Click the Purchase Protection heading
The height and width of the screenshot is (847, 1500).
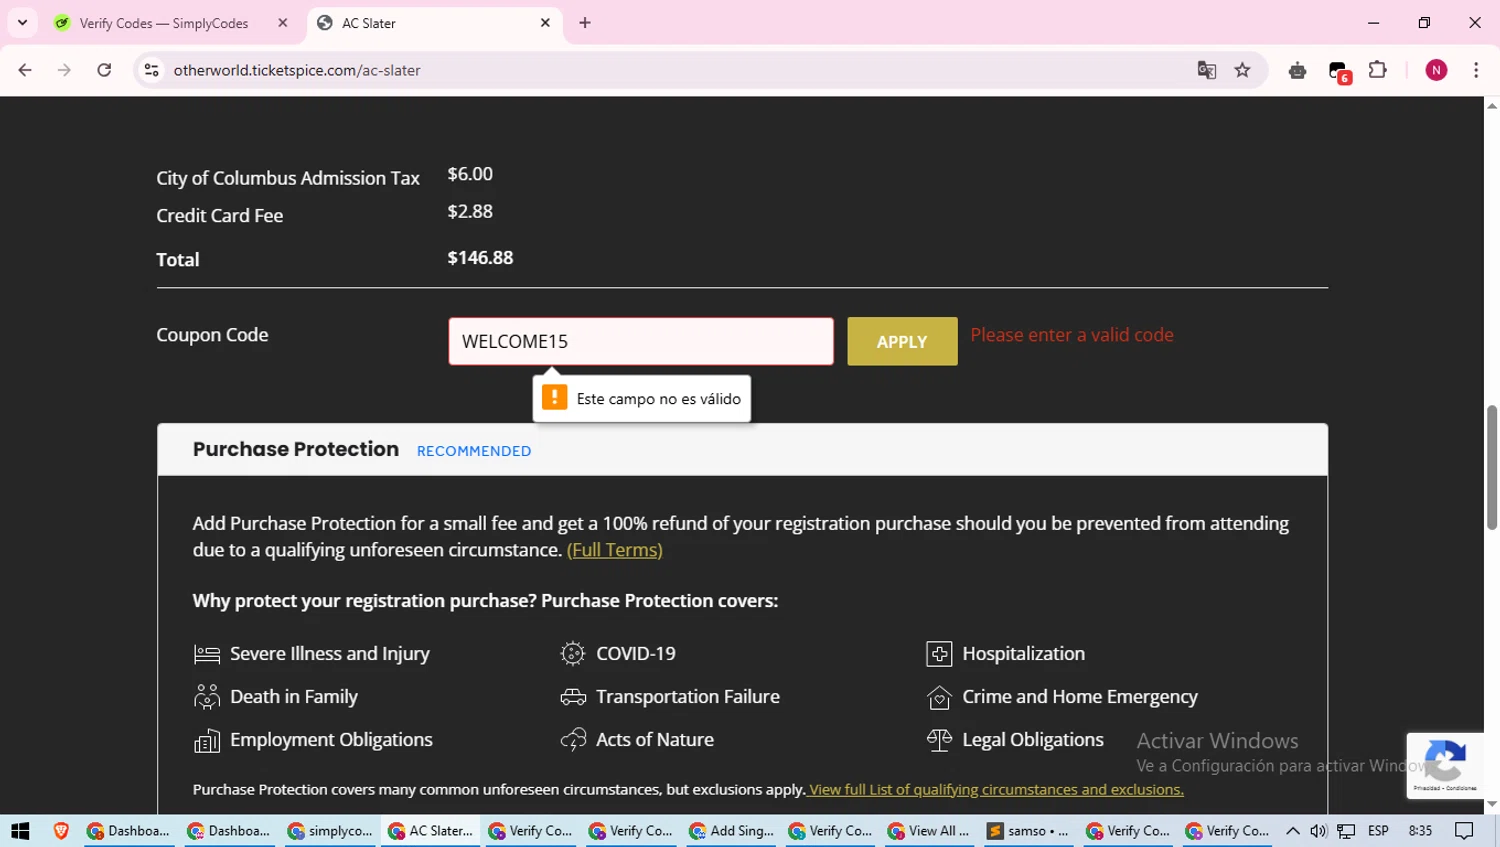296,449
